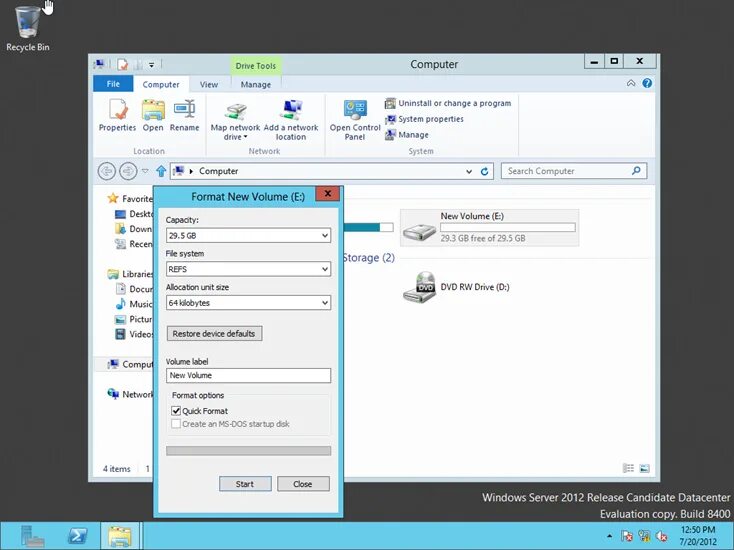Open the Recycle Bin on desktop

tap(28, 28)
